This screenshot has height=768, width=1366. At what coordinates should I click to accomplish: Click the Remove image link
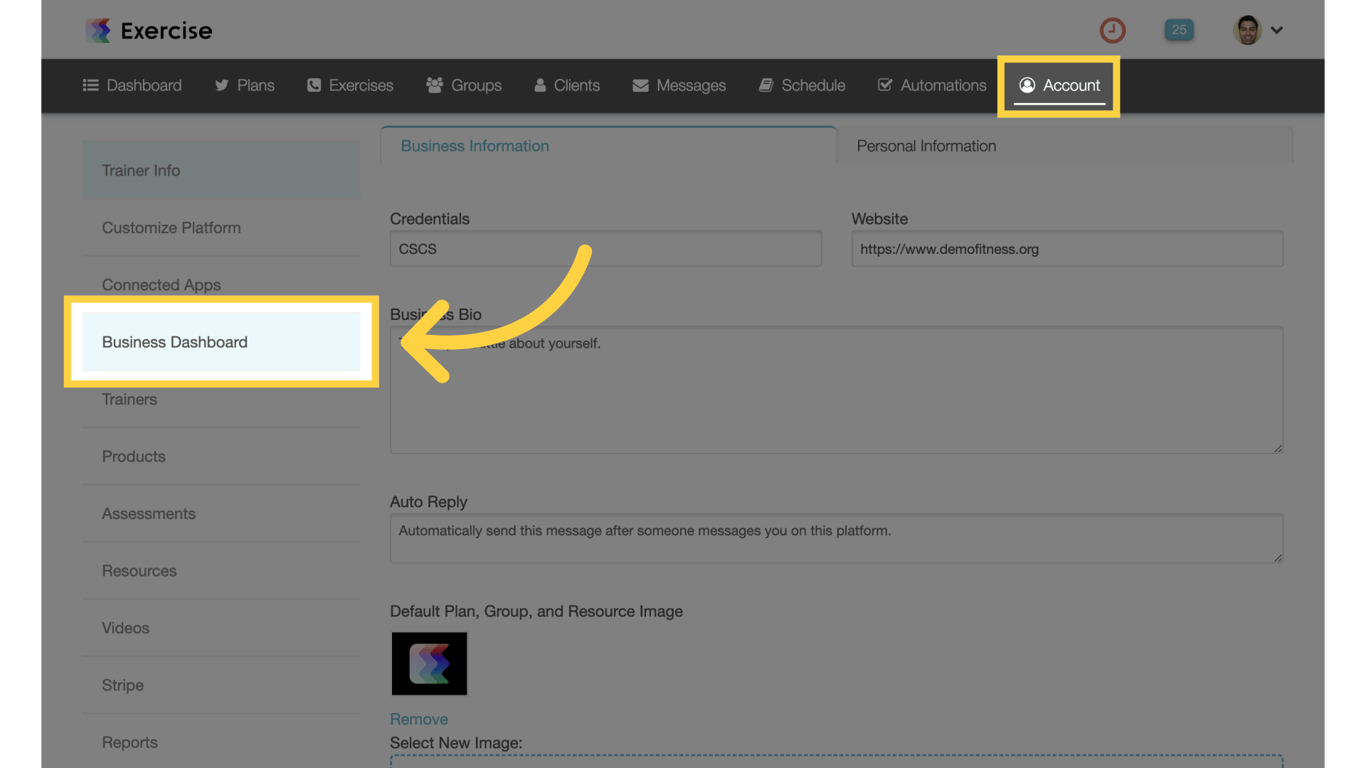pyautogui.click(x=419, y=719)
